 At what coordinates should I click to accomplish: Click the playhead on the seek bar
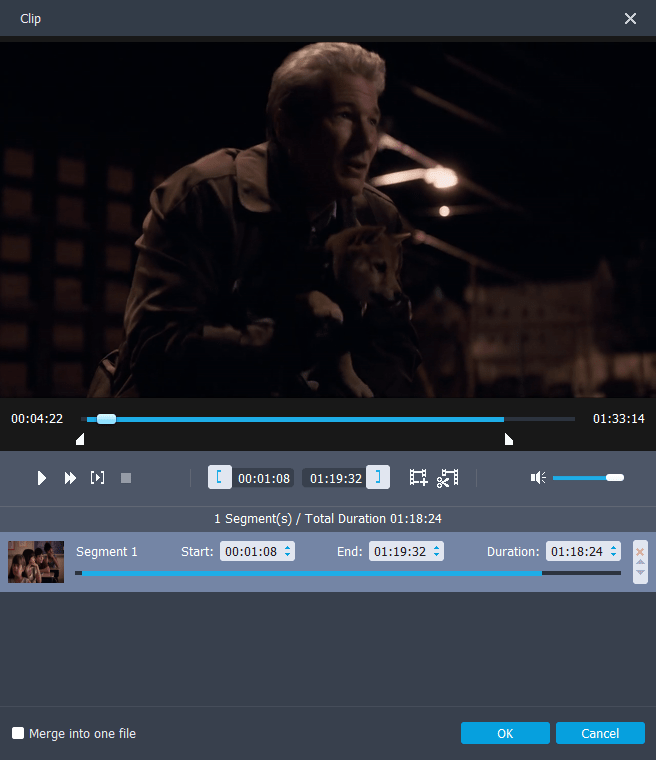pos(106,419)
